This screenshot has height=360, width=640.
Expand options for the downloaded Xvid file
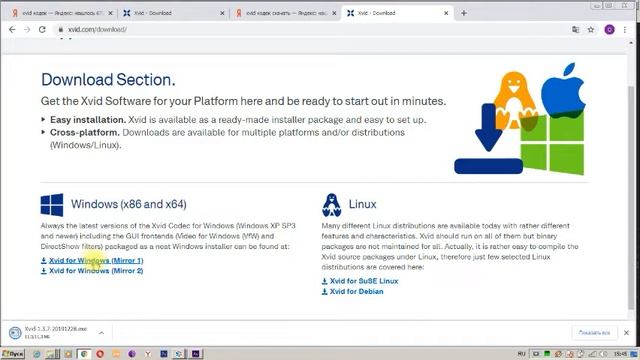tap(101, 333)
